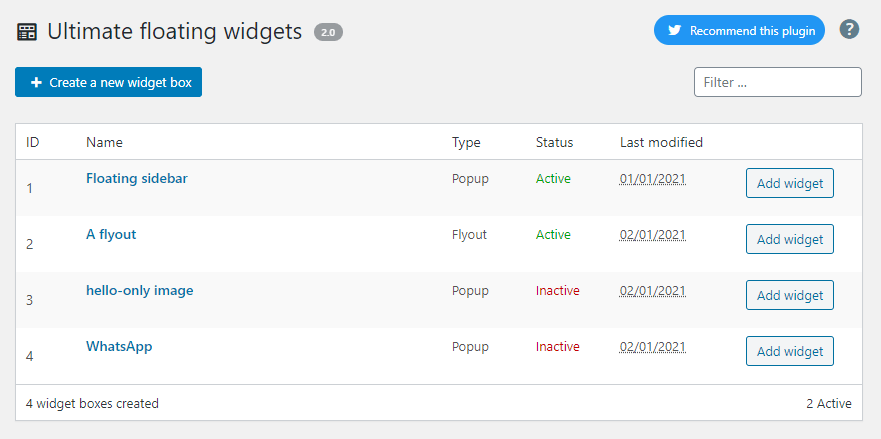Click the Ultimate floating widgets logo icon
Image resolution: width=881 pixels, height=439 pixels.
tap(27, 32)
